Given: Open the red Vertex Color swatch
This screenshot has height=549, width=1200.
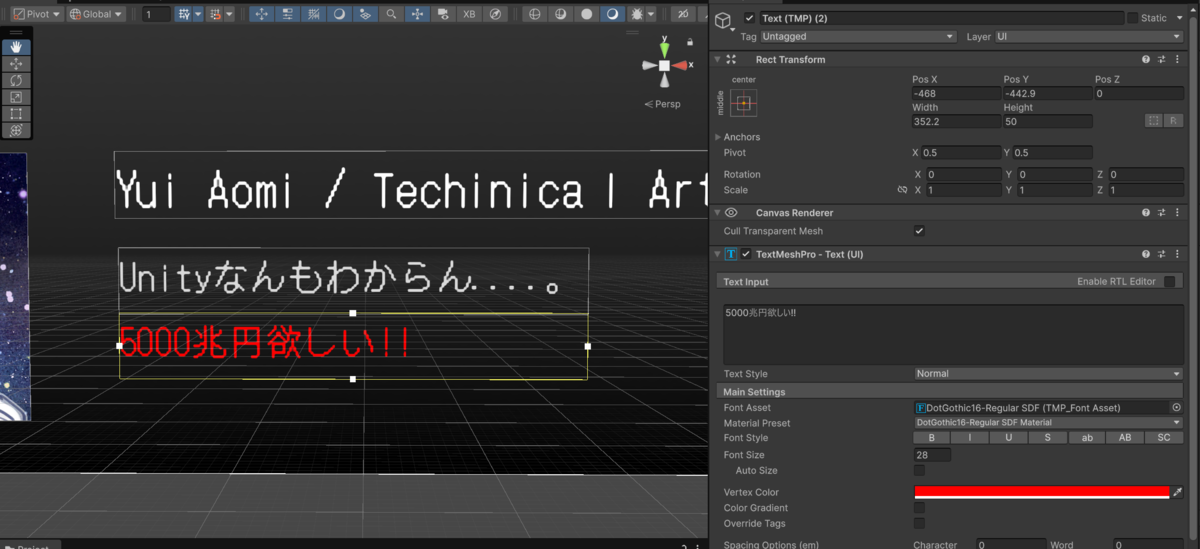Looking at the screenshot, I should 1042,492.
